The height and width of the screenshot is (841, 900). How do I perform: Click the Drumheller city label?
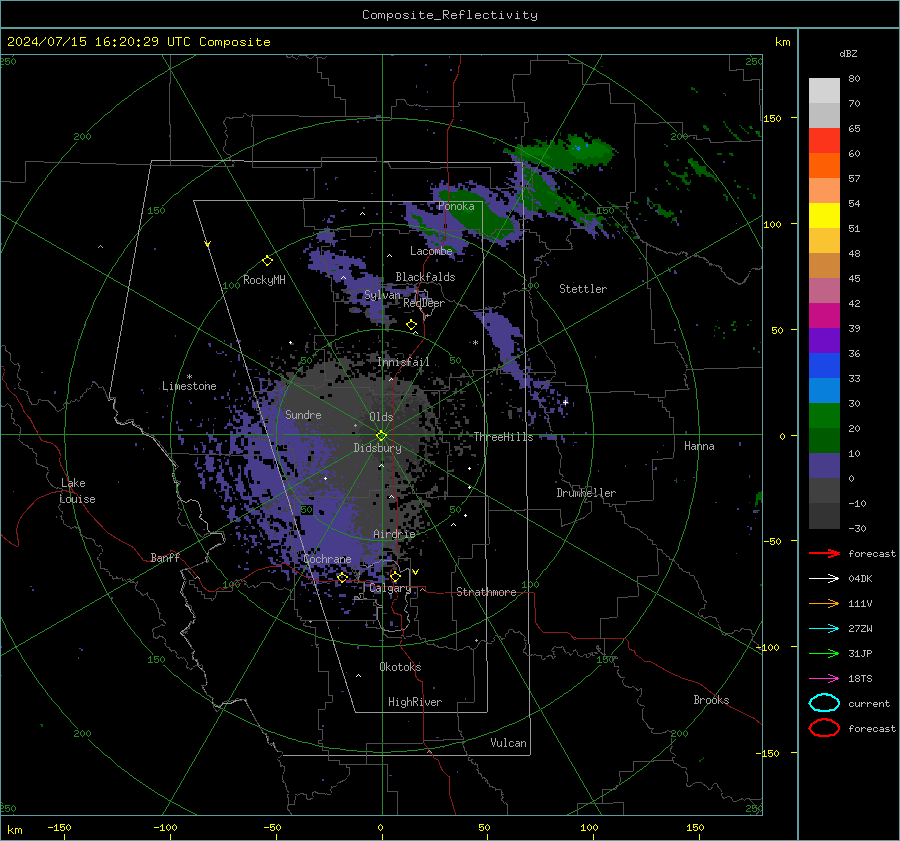pos(586,493)
